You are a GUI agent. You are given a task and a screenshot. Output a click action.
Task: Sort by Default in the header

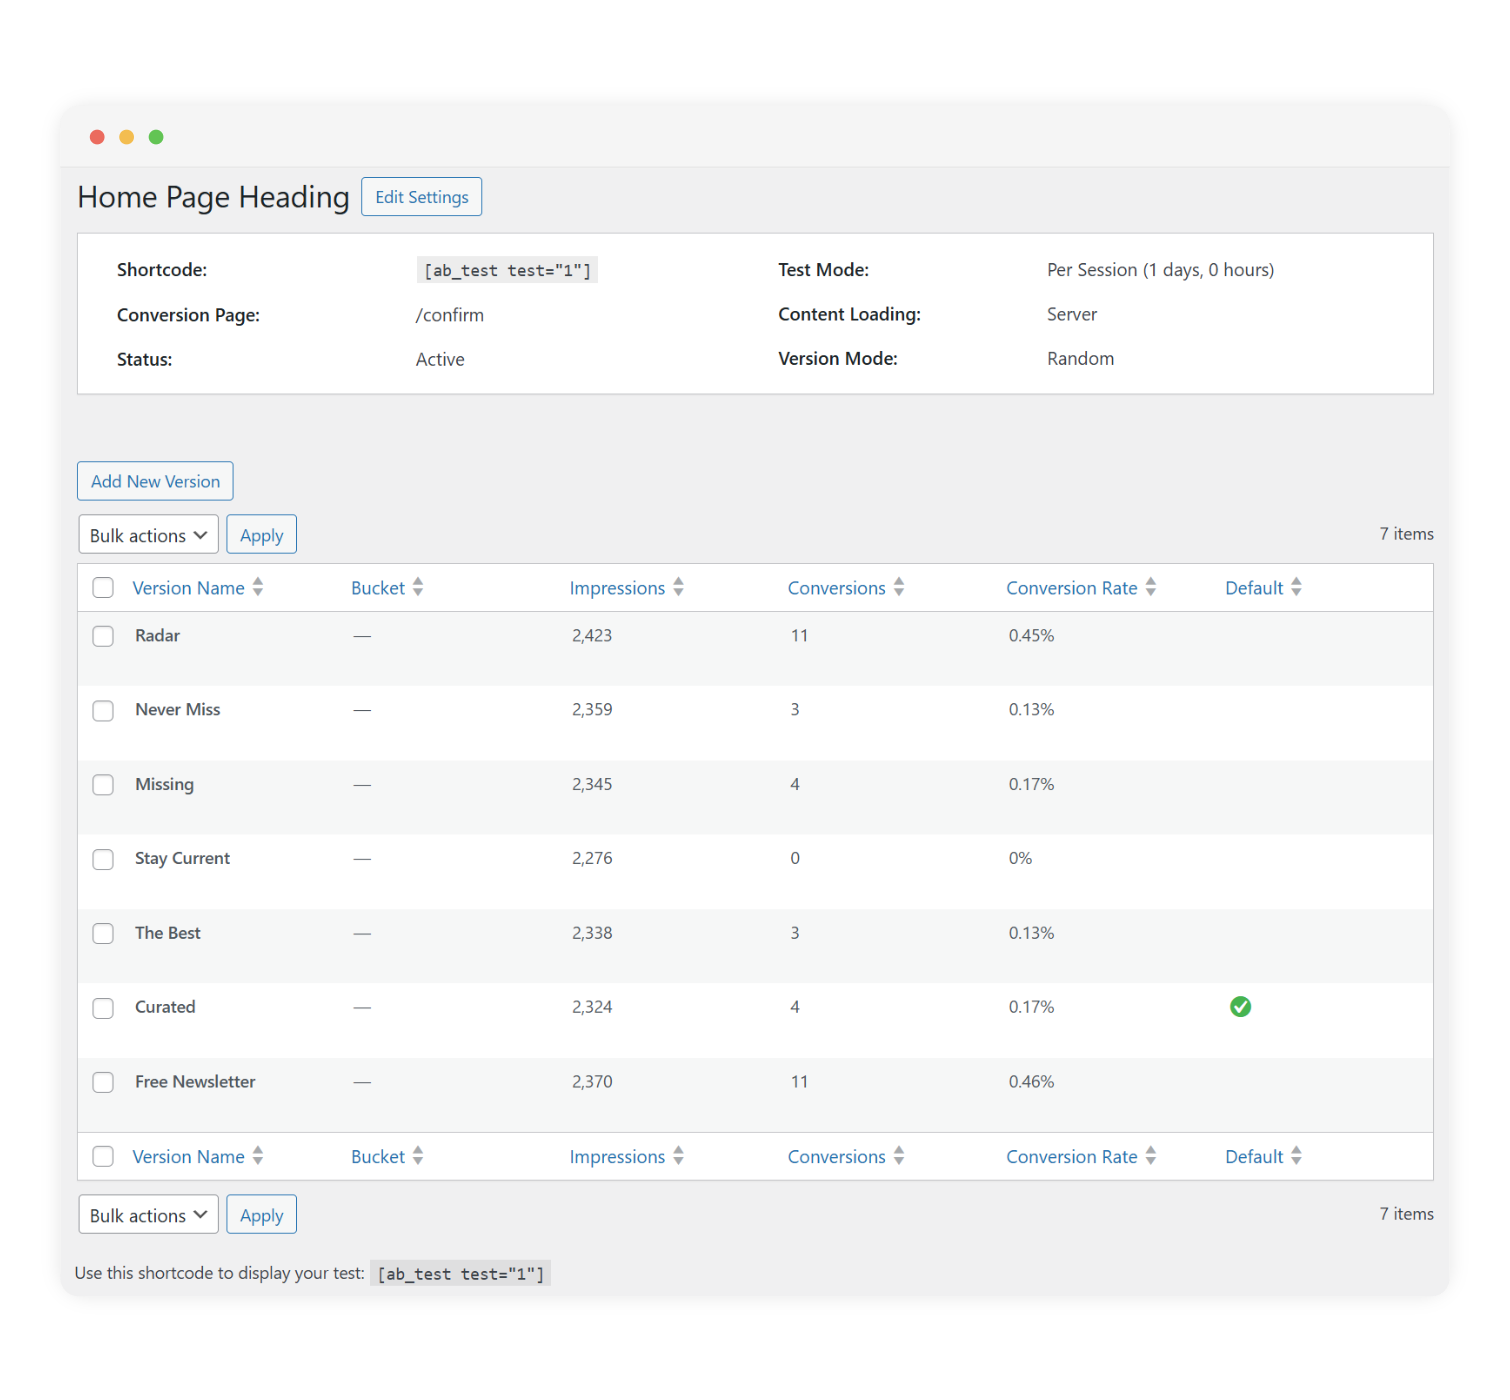(1254, 588)
